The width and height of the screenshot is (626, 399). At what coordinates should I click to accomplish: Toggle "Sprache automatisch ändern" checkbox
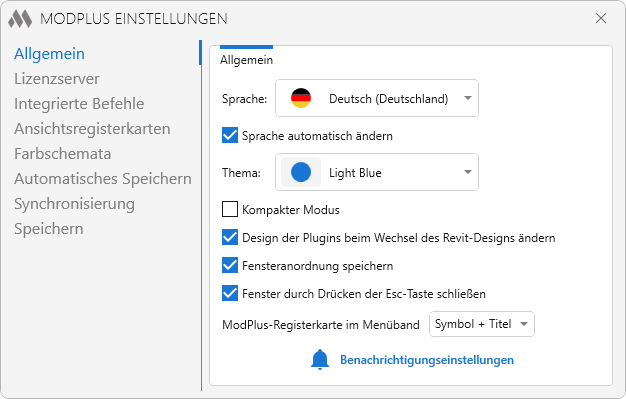pos(230,135)
